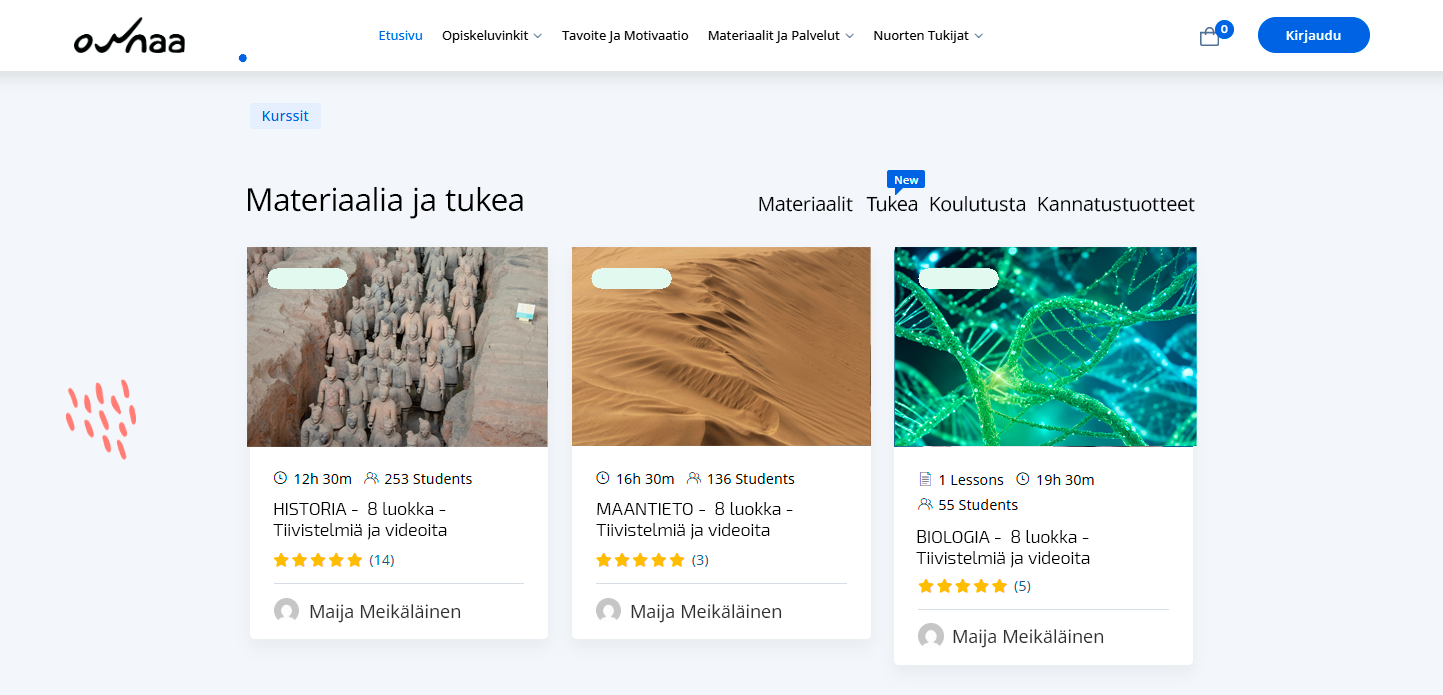This screenshot has width=1443, height=695.
Task: Go to Etusivu in the navigation
Action: (x=400, y=36)
